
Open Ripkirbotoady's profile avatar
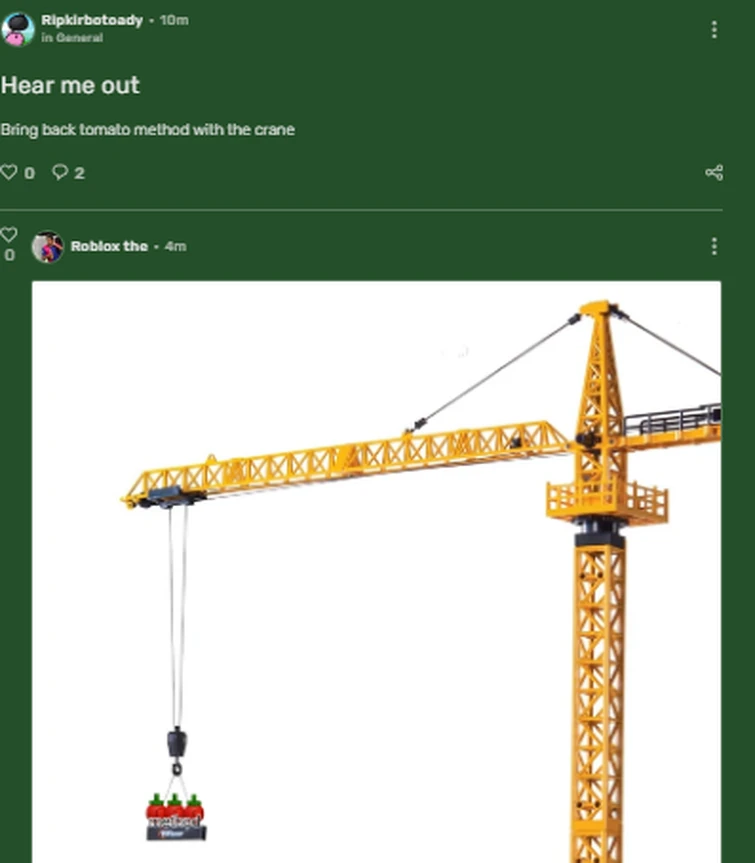click(x=18, y=29)
